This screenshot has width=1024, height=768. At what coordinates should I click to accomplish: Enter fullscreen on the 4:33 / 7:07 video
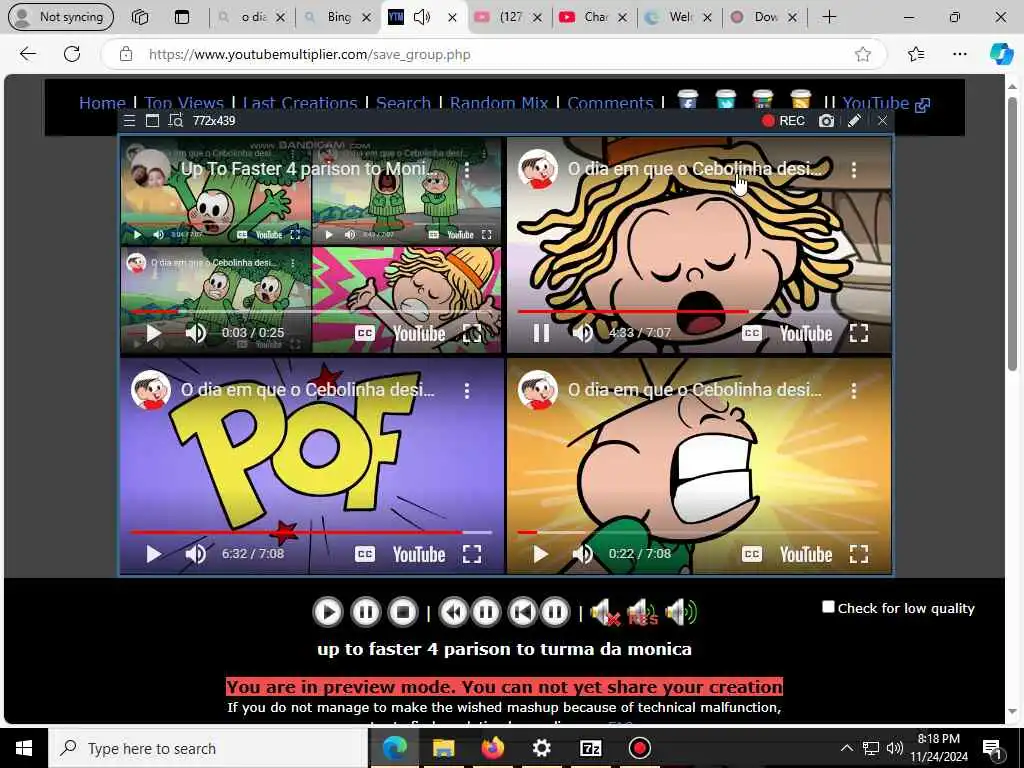point(859,333)
